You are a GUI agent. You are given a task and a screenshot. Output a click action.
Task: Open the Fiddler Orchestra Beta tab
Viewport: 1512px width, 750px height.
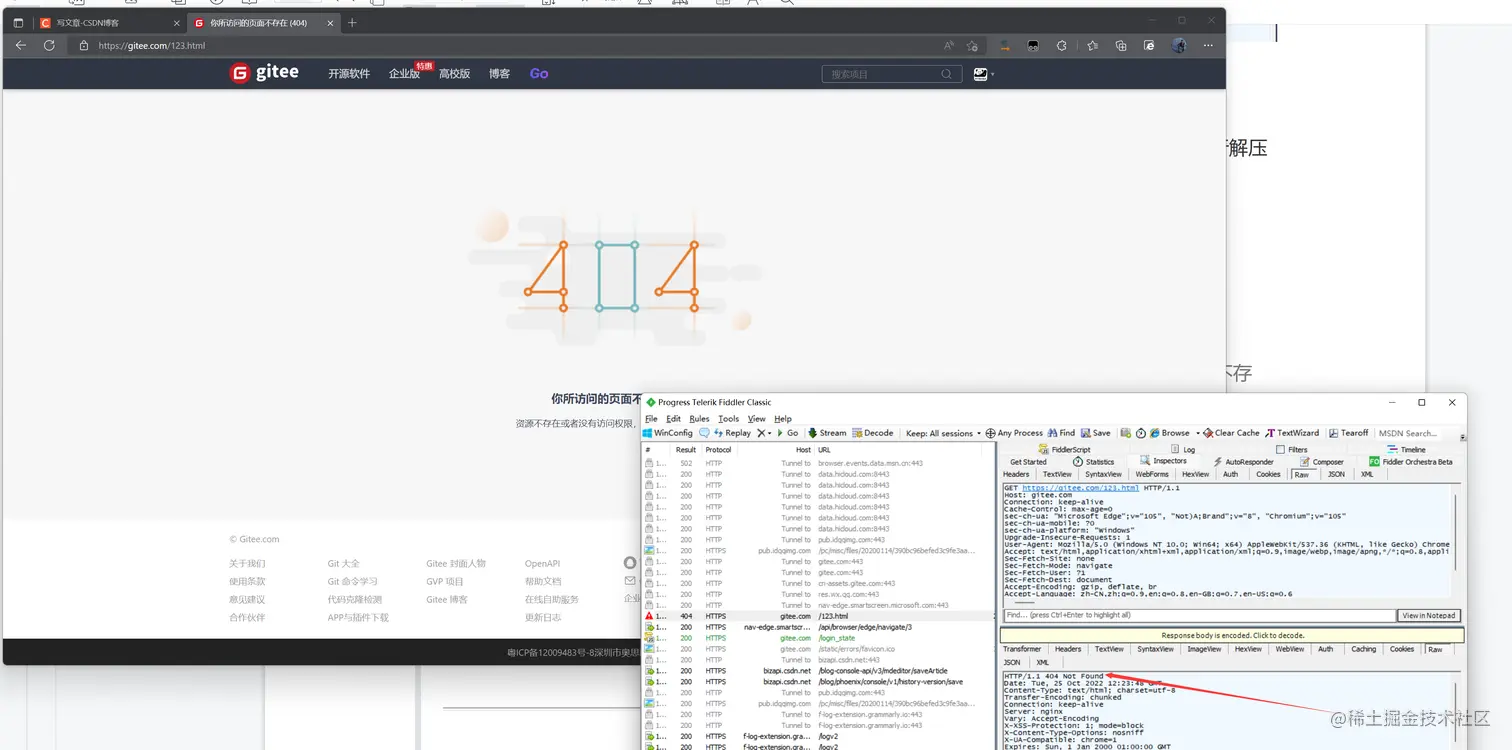pos(1410,462)
